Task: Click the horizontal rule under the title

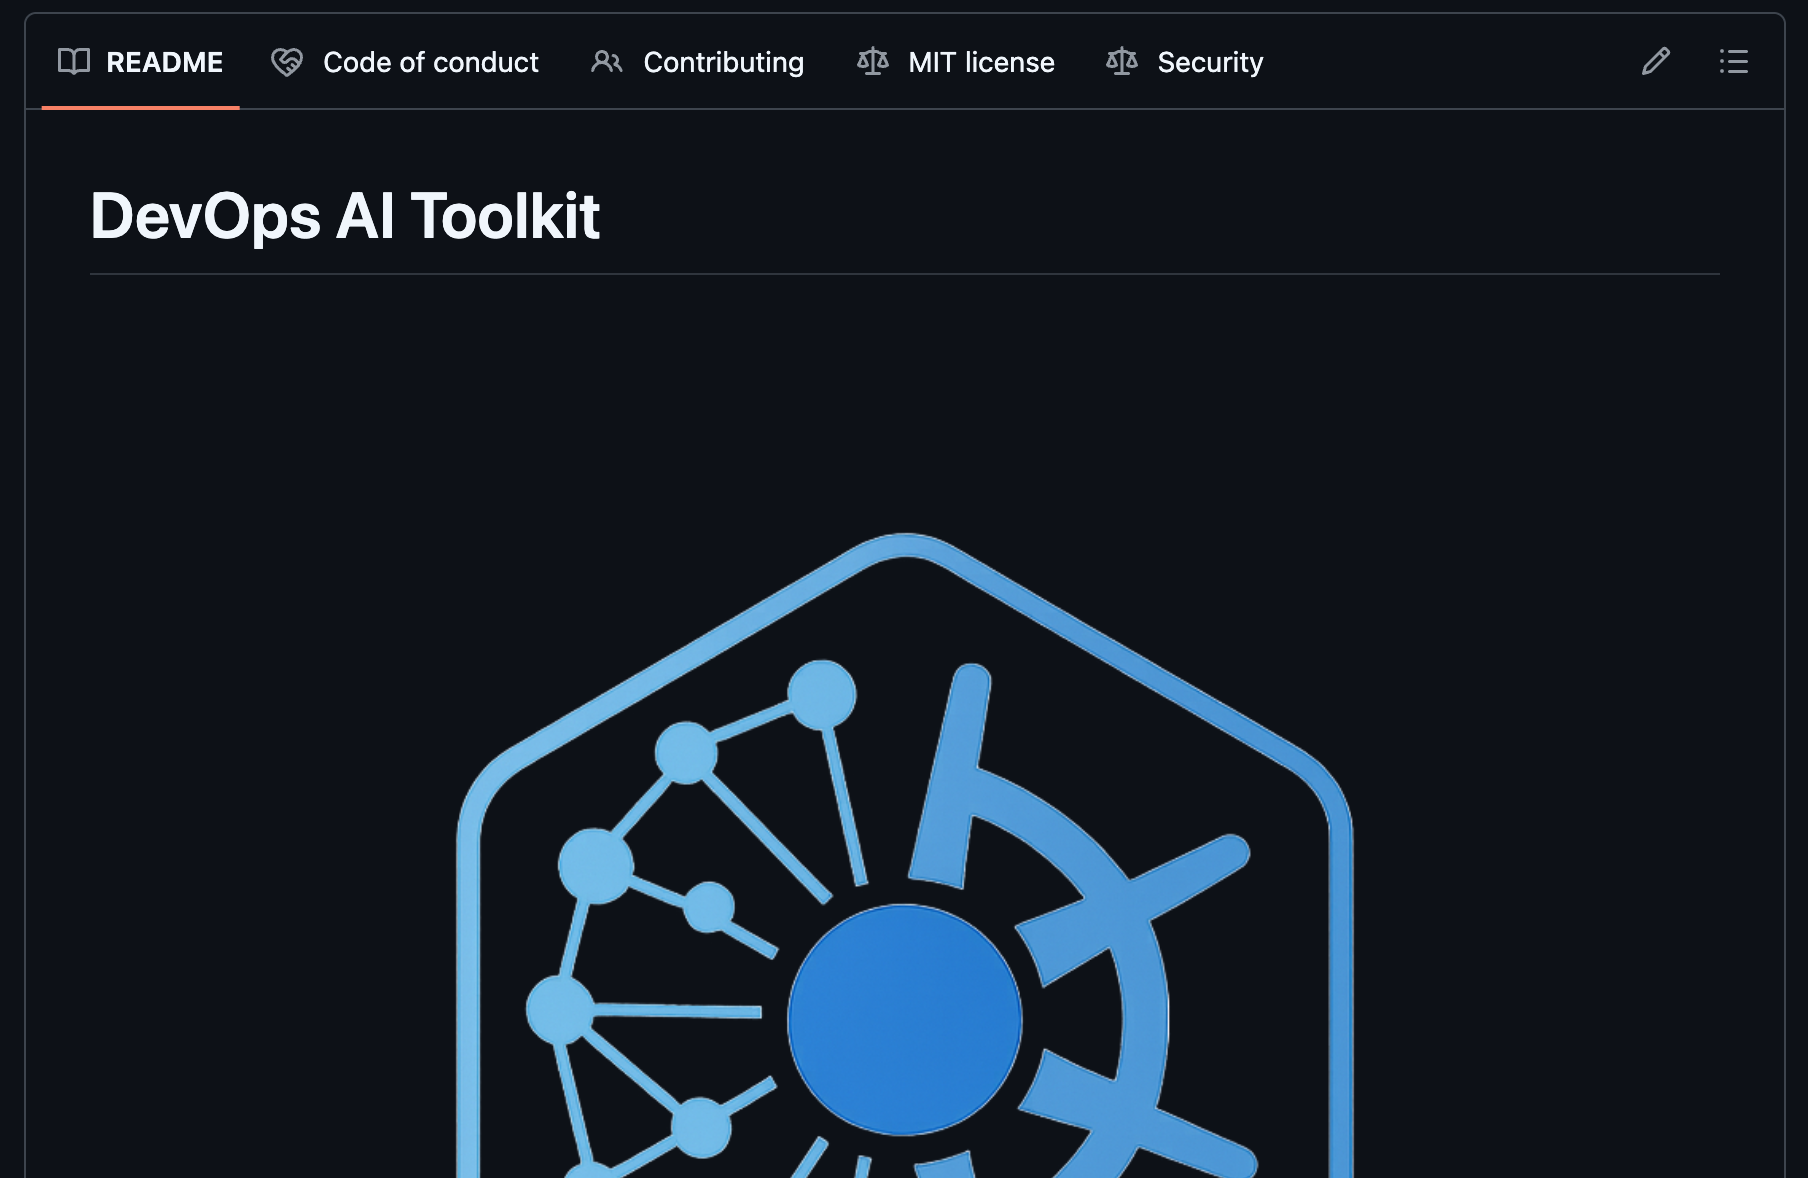Action: (904, 274)
